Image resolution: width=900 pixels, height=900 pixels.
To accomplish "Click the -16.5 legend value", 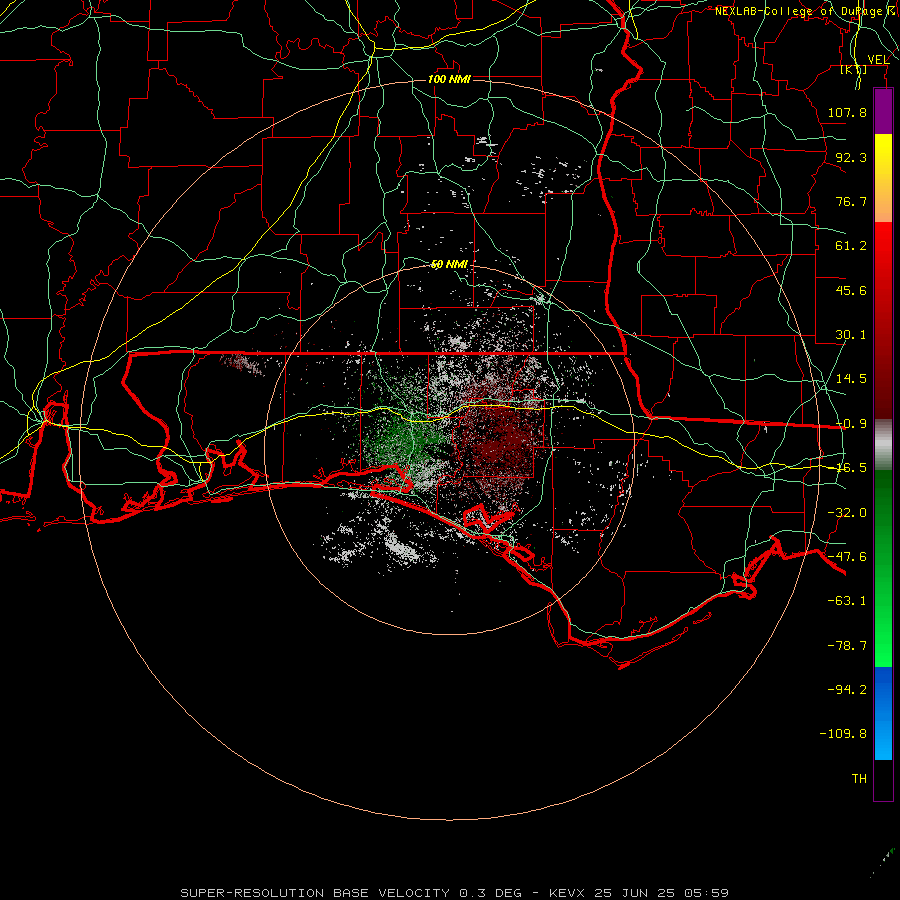I will [851, 468].
